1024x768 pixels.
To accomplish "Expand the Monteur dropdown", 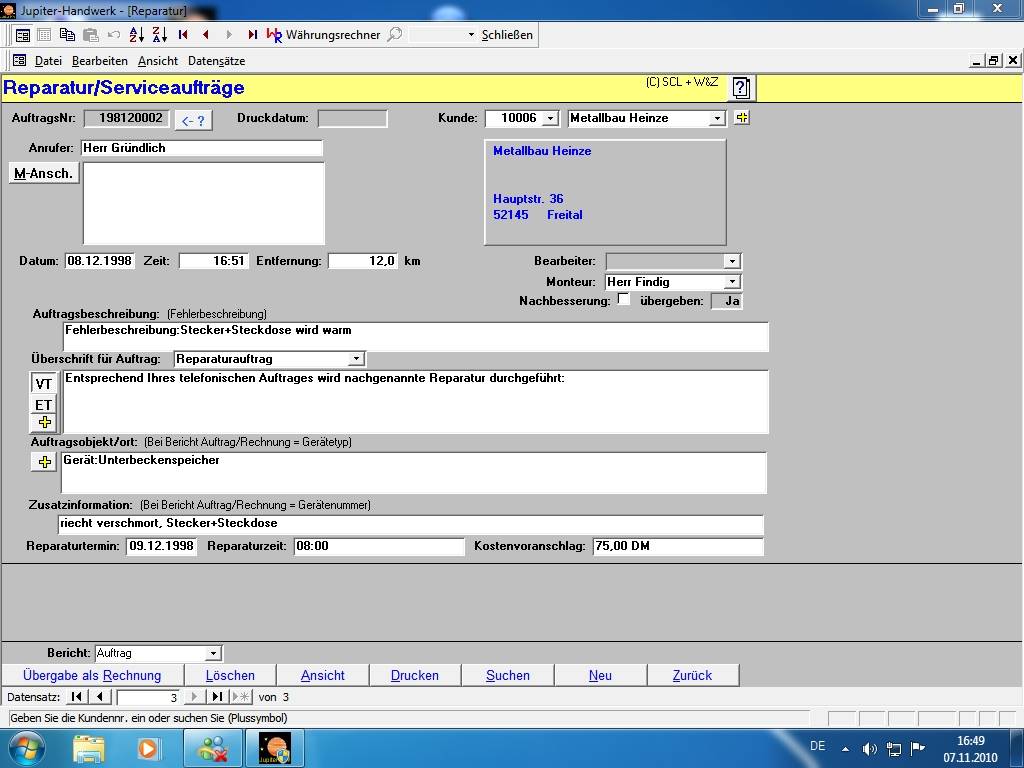I will click(732, 282).
